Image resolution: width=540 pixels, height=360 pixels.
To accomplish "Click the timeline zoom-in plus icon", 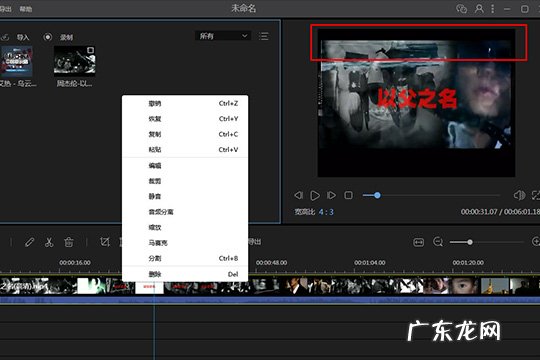I will [536, 242].
